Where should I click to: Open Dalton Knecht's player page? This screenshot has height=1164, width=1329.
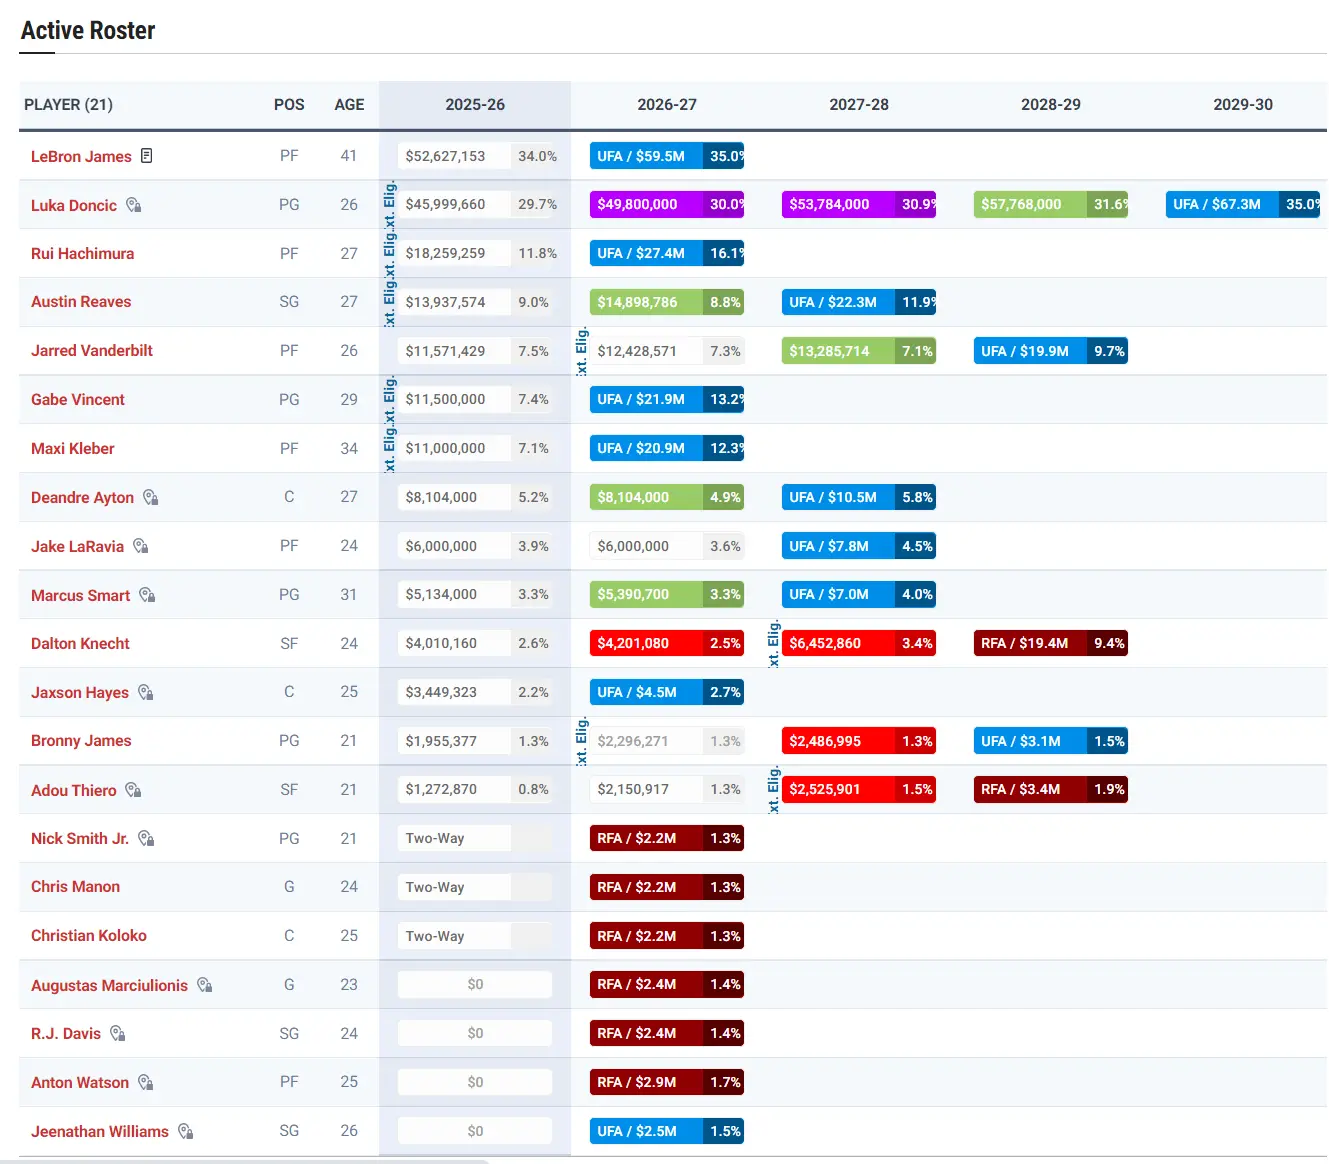[80, 644]
